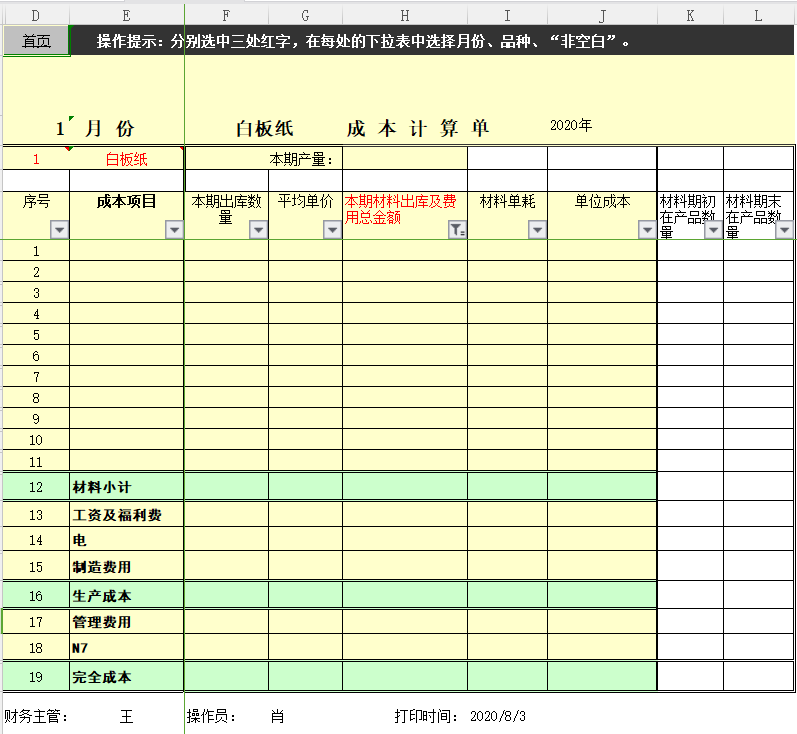Click the 财务主管： label

[x=36, y=716]
